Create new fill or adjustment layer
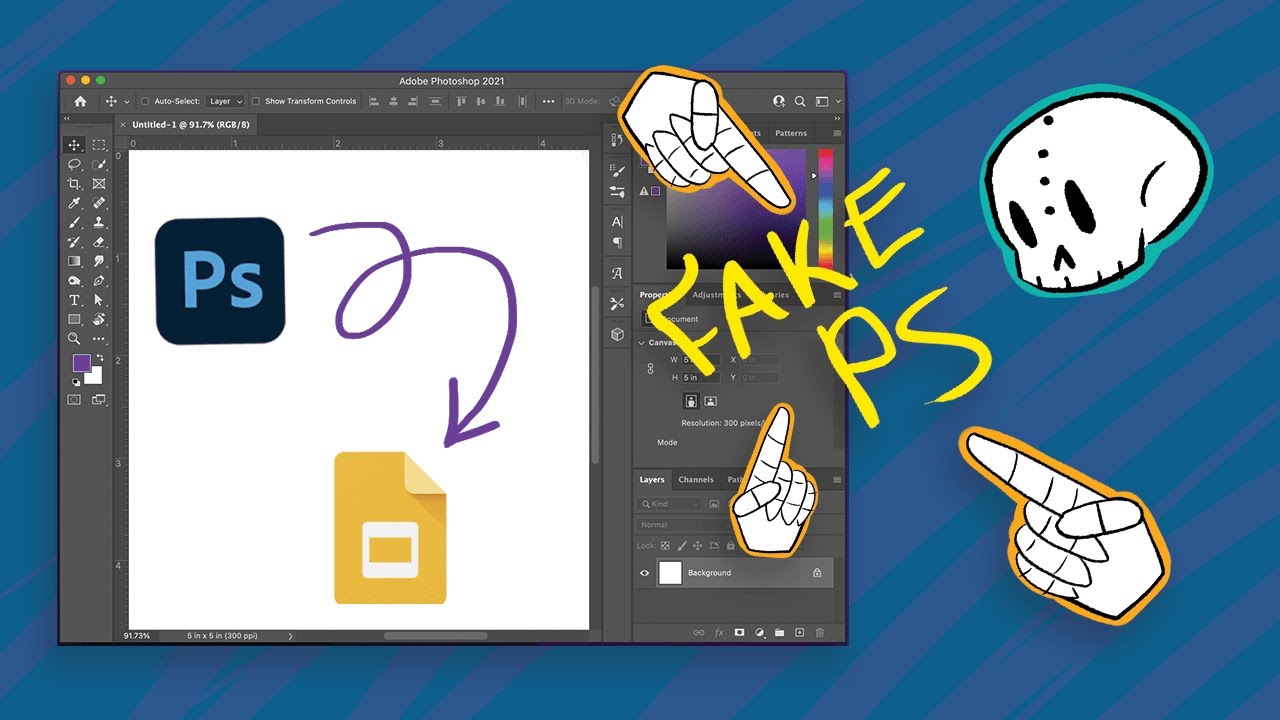This screenshot has height=720, width=1280. coord(759,632)
